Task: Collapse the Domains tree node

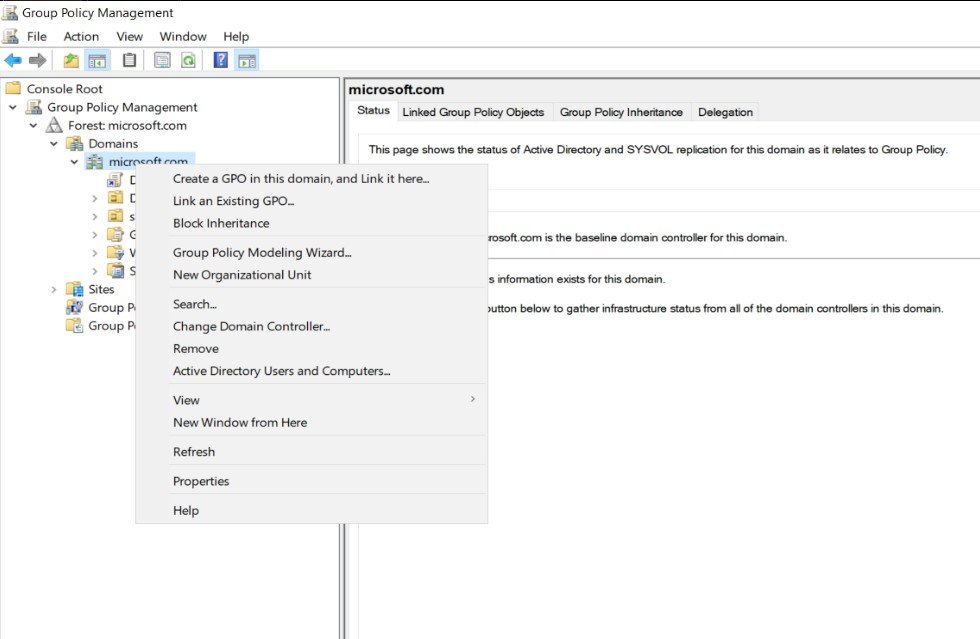Action: click(54, 144)
